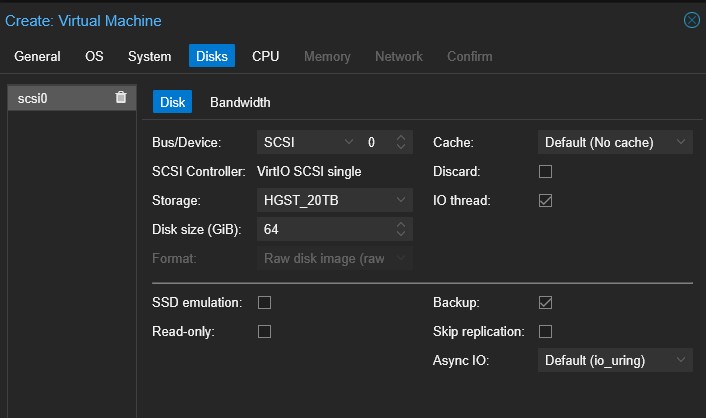The width and height of the screenshot is (706, 418).
Task: Toggle the IO thread checkbox
Action: 545,200
